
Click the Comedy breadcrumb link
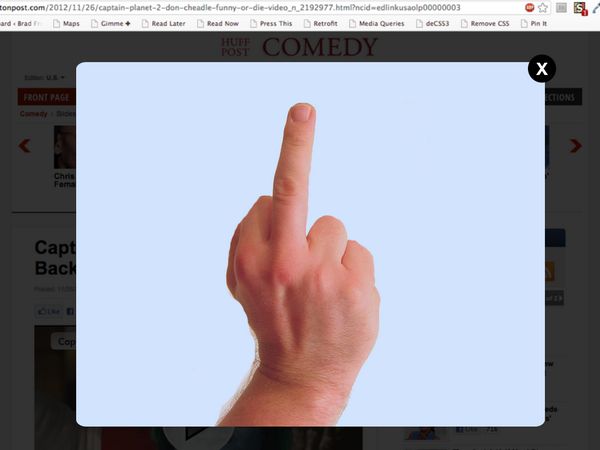(x=33, y=114)
